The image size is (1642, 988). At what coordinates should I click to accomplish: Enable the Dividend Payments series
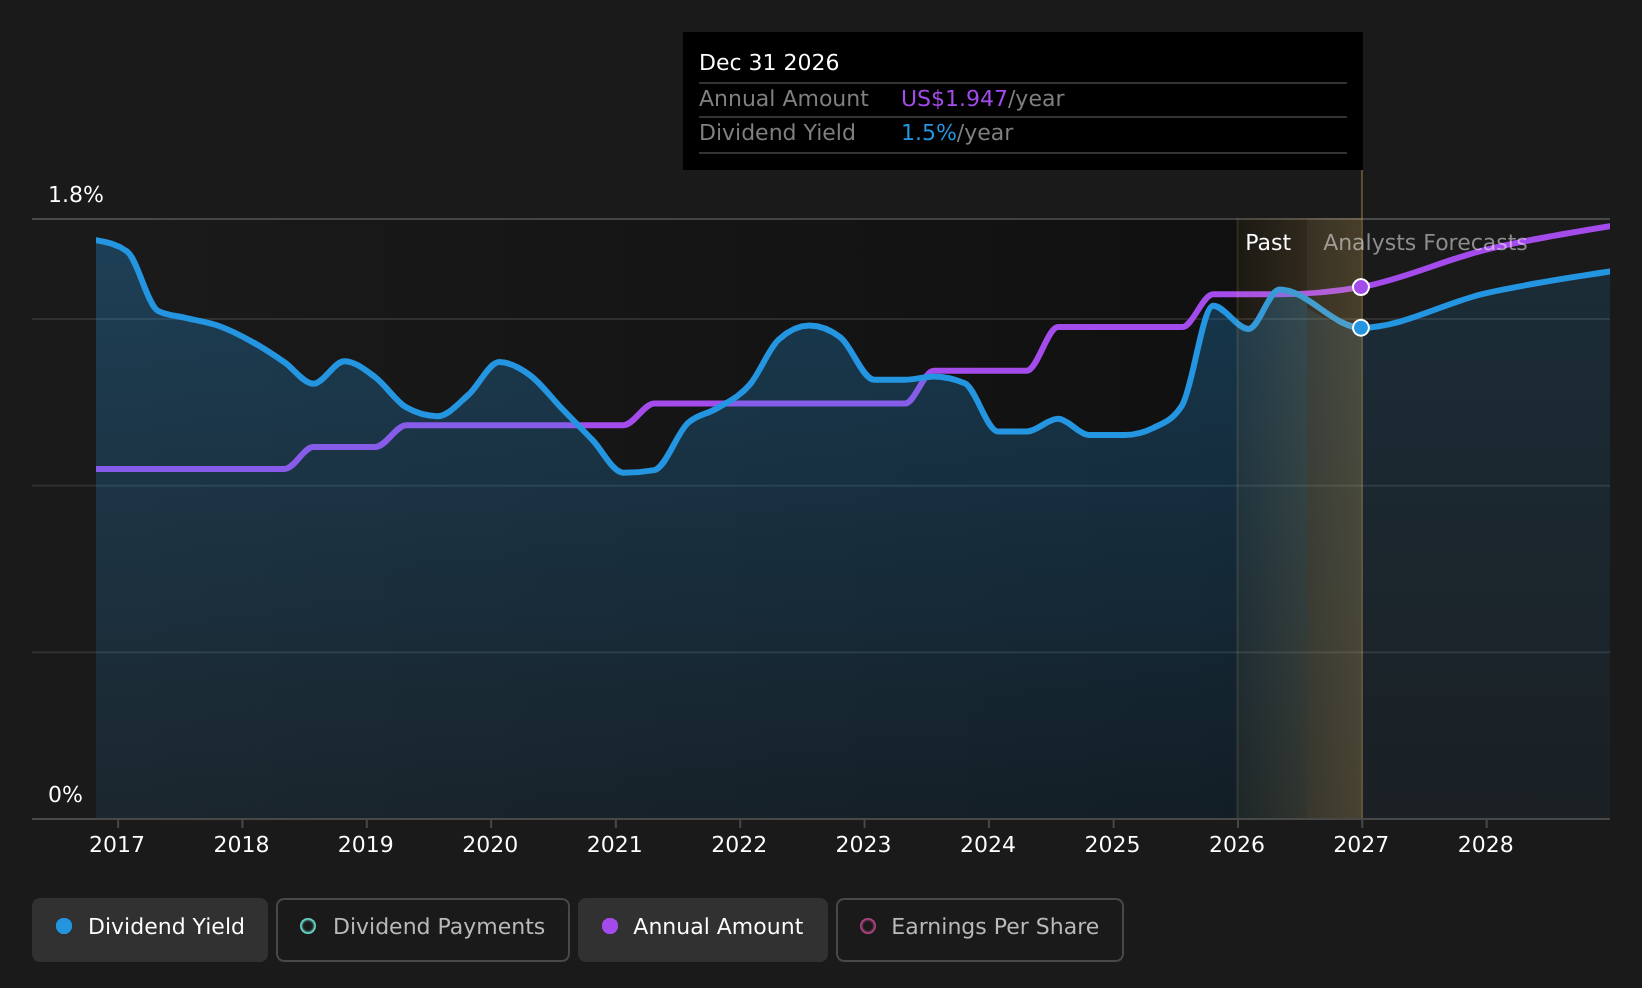(423, 929)
